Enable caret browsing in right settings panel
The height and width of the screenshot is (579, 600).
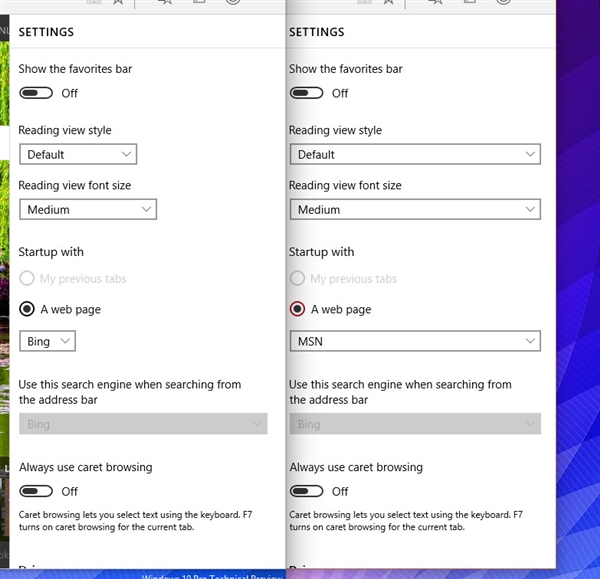(306, 491)
